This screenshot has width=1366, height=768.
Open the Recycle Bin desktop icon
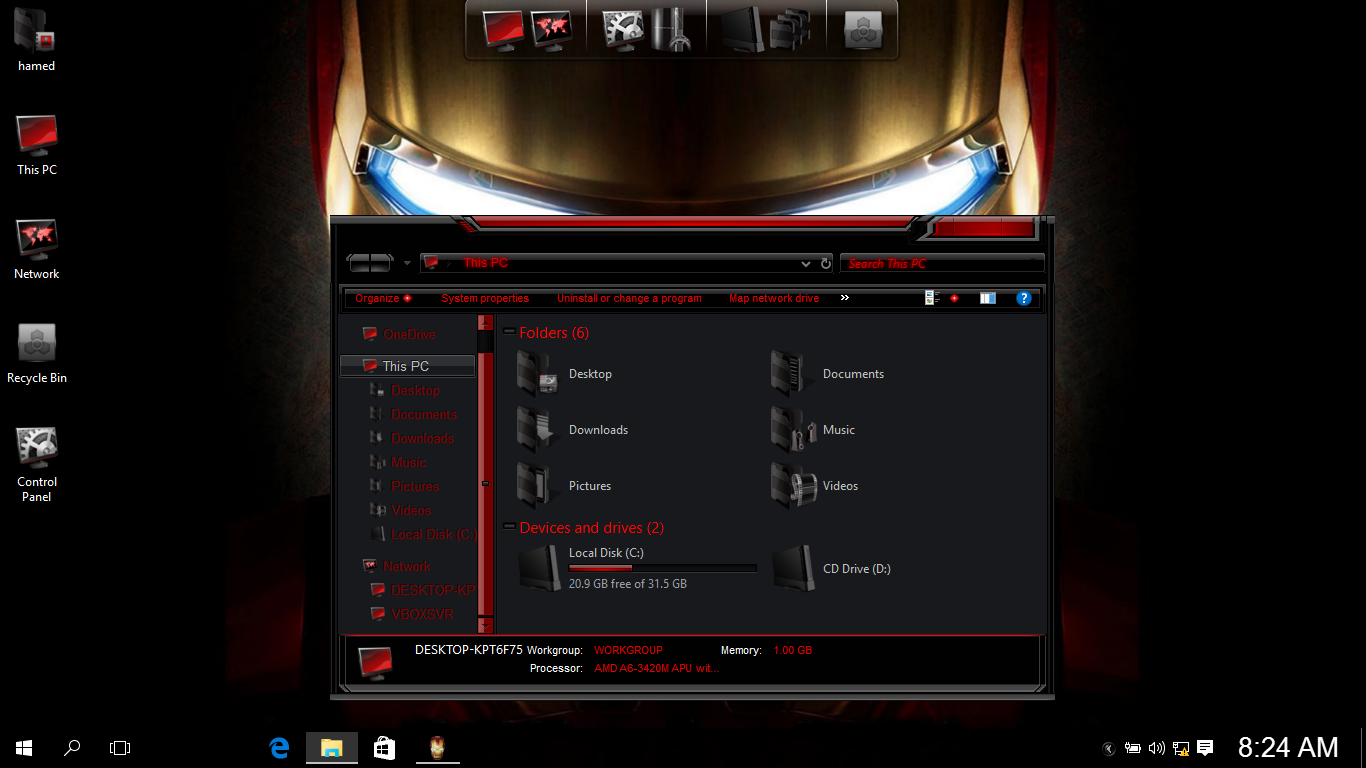click(37, 345)
